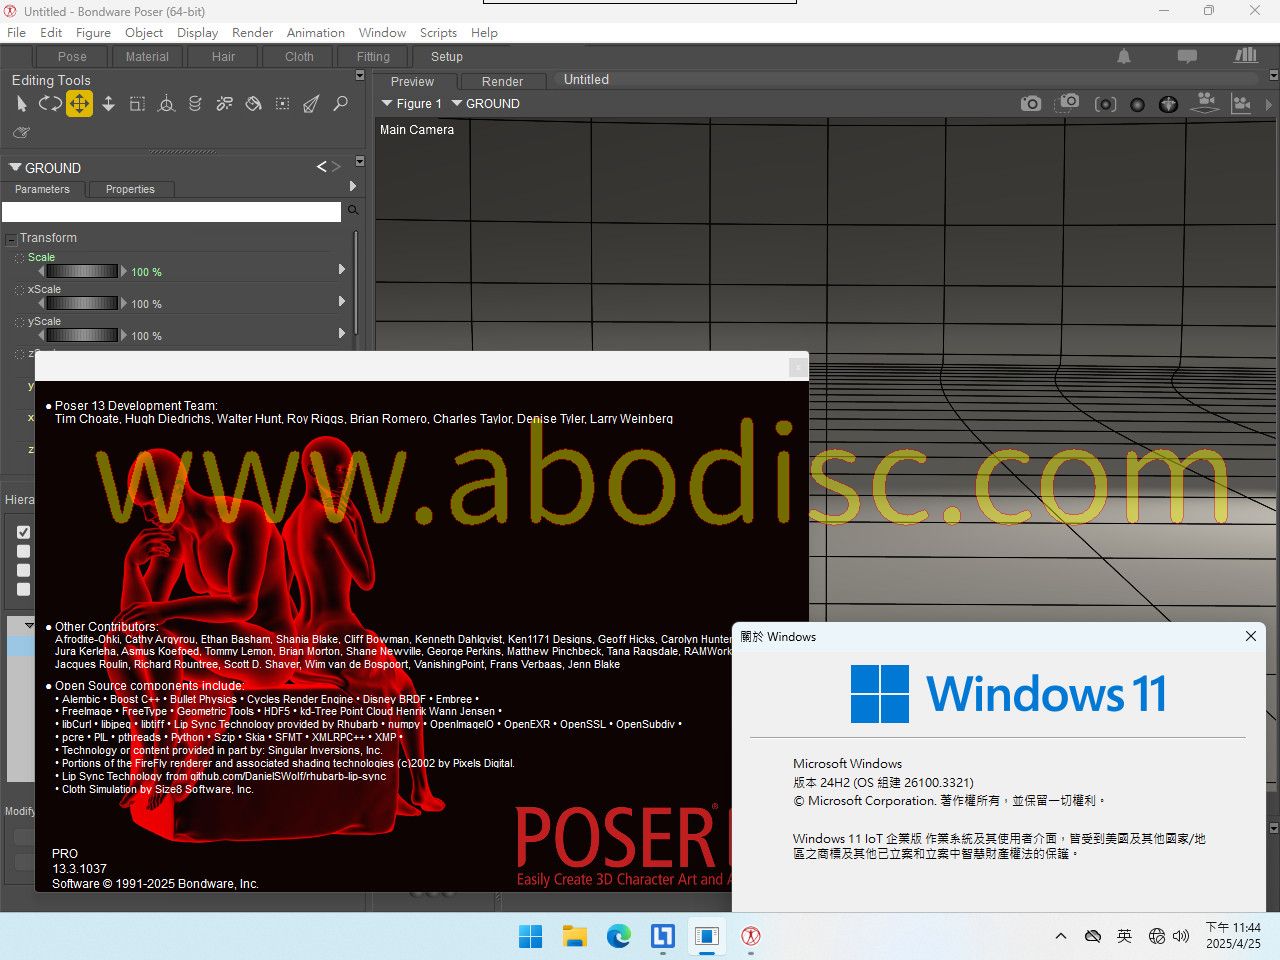1280x960 pixels.
Task: Click the Scale value 100 %
Action: 146,272
